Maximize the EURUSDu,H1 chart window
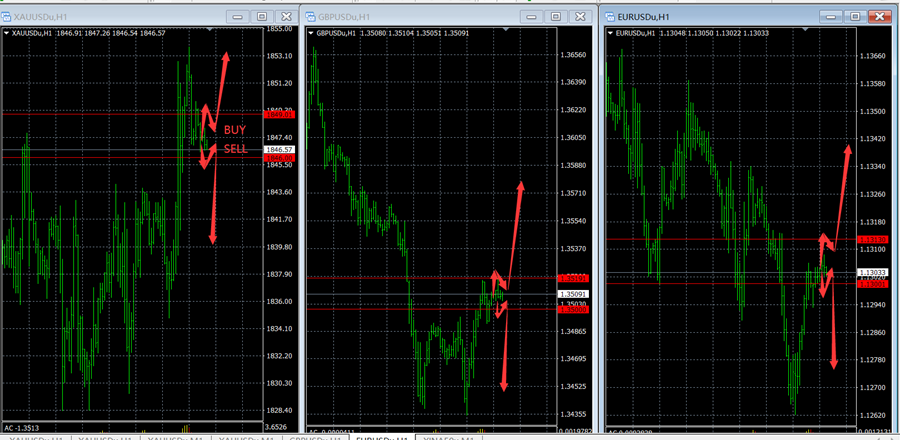Screen dimensions: 900x440 (x=855, y=17)
